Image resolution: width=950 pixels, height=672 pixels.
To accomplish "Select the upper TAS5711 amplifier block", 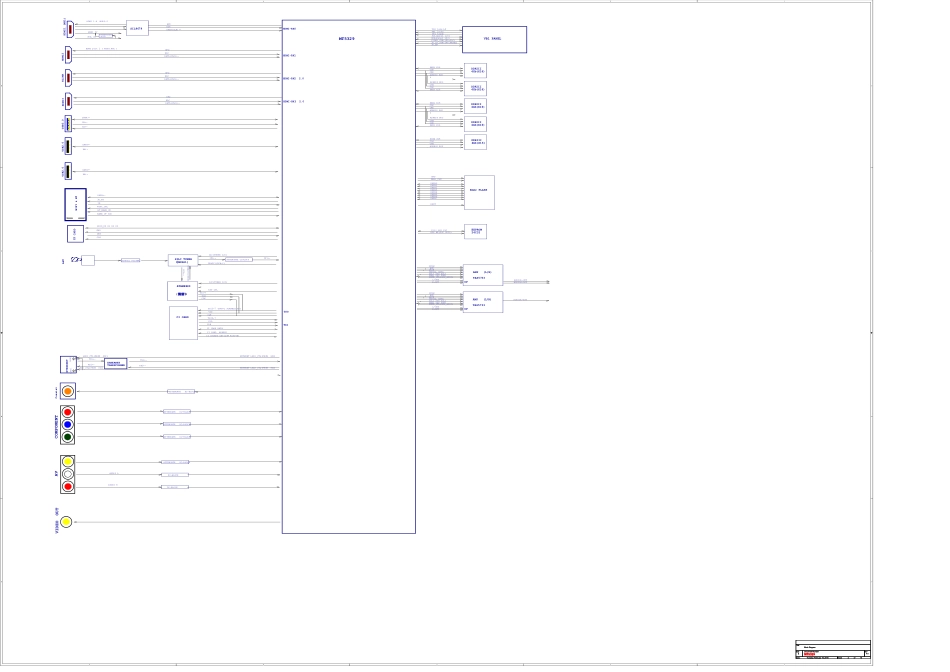I will click(482, 275).
